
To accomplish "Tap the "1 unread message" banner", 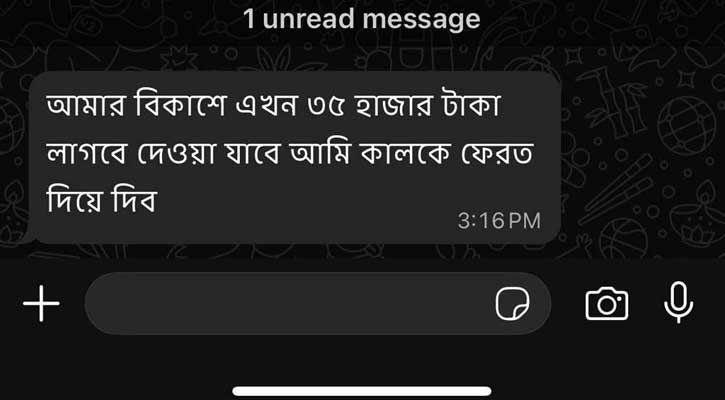I will pos(362,19).
